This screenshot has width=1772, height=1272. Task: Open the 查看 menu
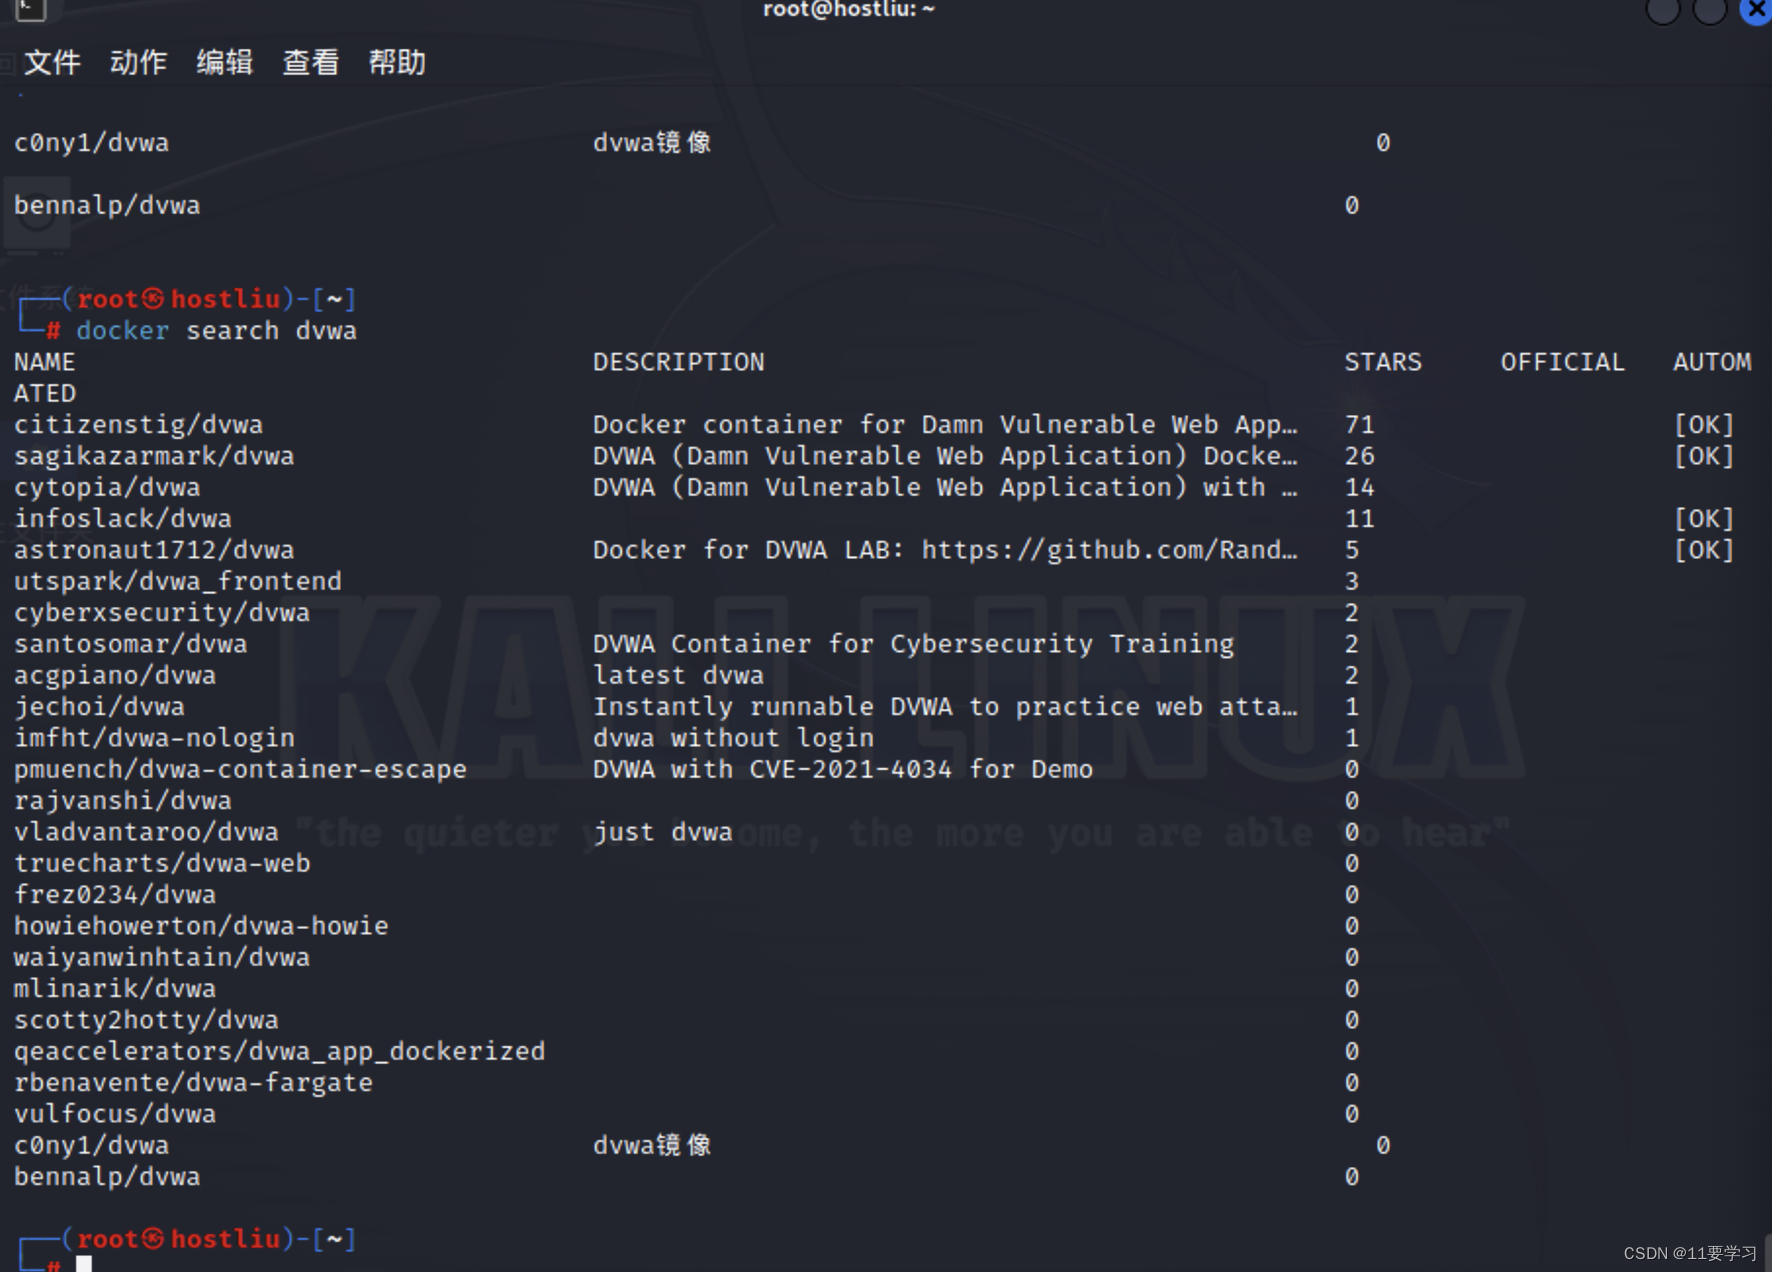click(310, 62)
